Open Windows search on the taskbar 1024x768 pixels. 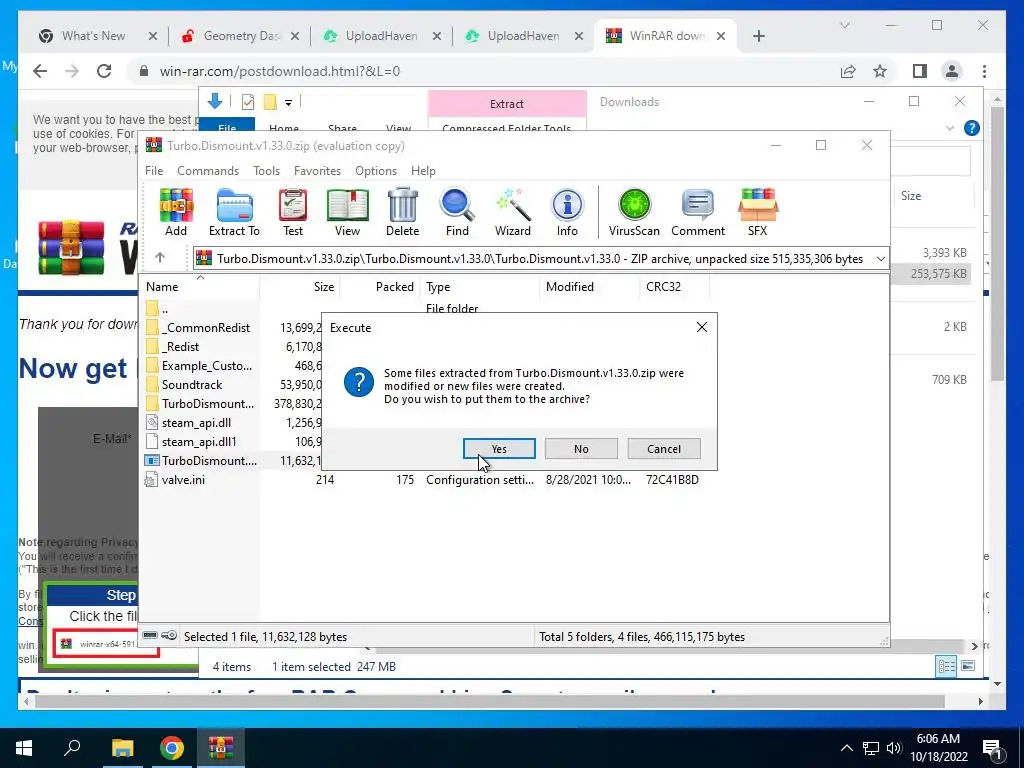pyautogui.click(x=73, y=748)
